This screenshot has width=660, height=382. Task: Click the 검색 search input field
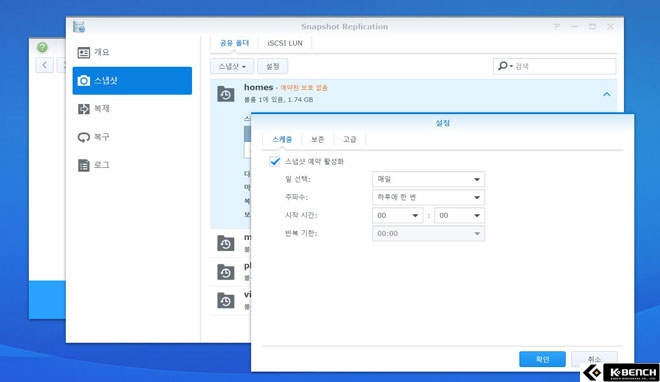tap(554, 66)
